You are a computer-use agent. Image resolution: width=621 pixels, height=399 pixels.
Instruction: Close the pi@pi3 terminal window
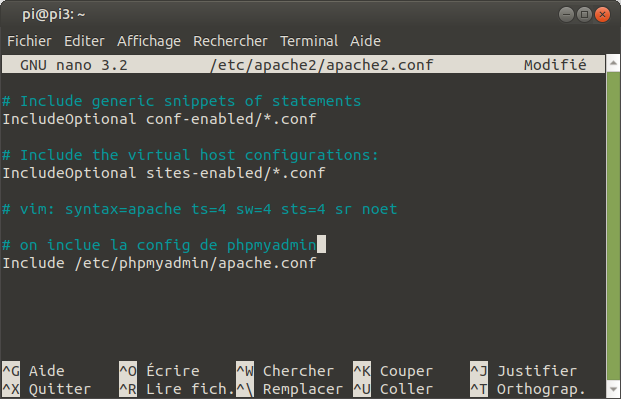point(602,15)
